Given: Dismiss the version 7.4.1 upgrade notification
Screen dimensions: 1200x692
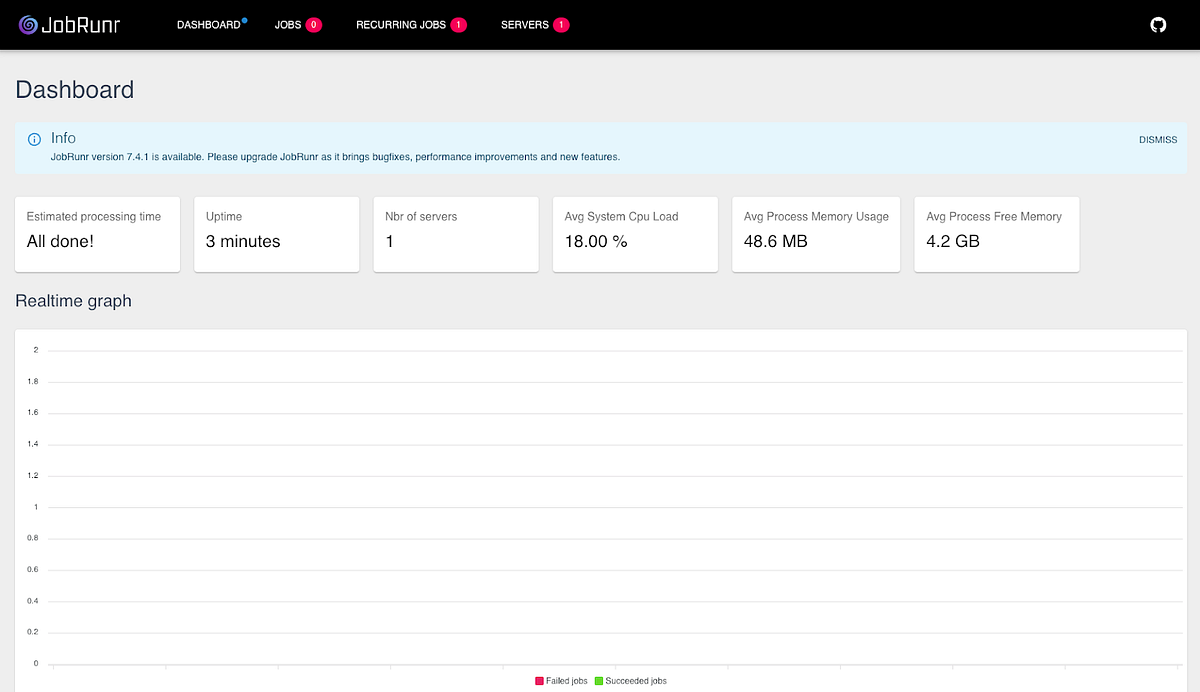Looking at the screenshot, I should [x=1157, y=139].
